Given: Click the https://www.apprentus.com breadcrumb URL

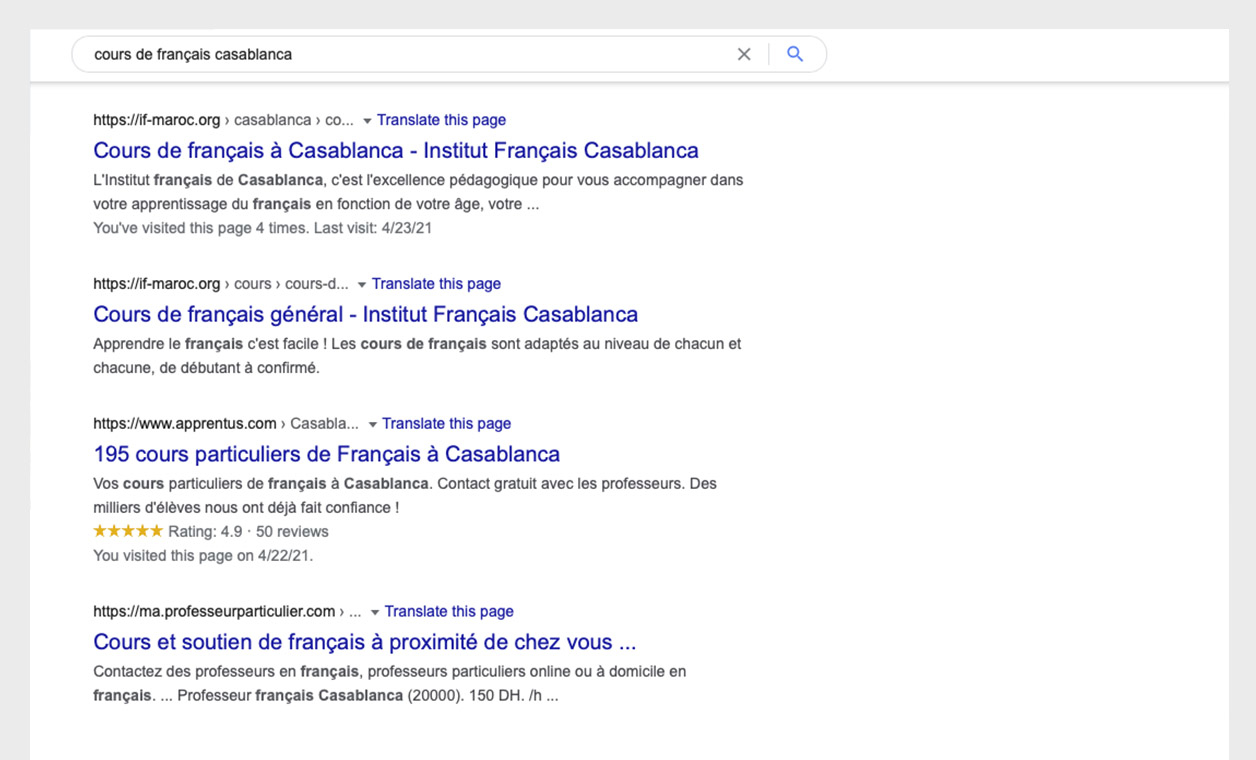Looking at the screenshot, I should (226, 424).
